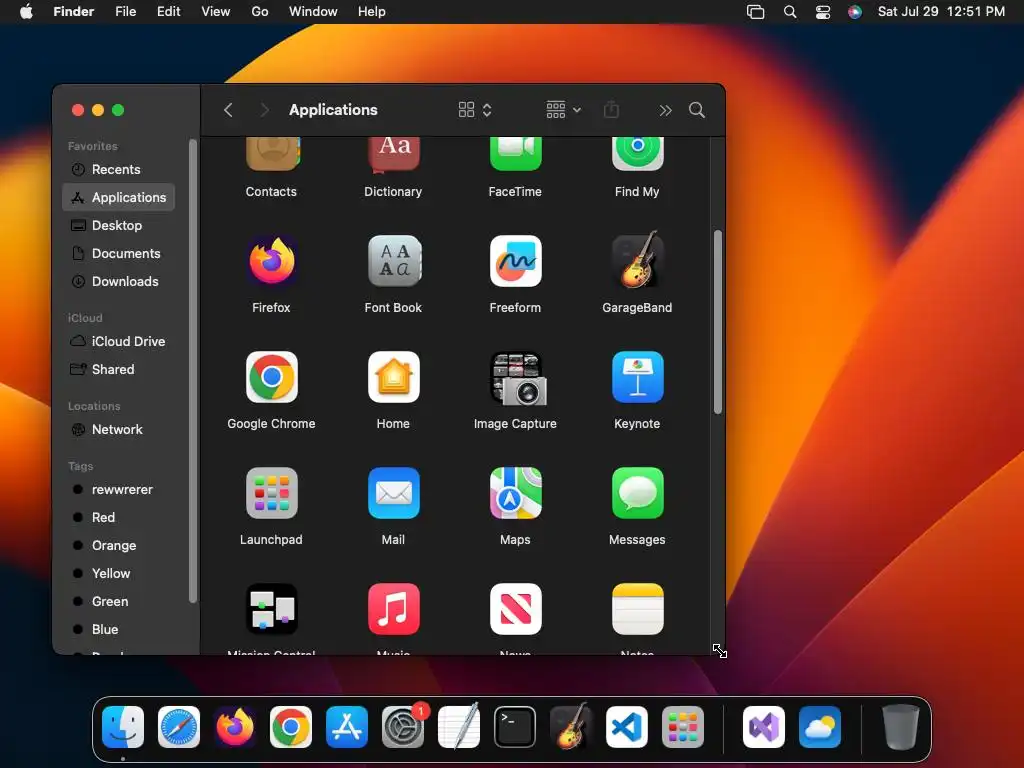
Task: Select the Font Book application icon
Action: tap(394, 261)
